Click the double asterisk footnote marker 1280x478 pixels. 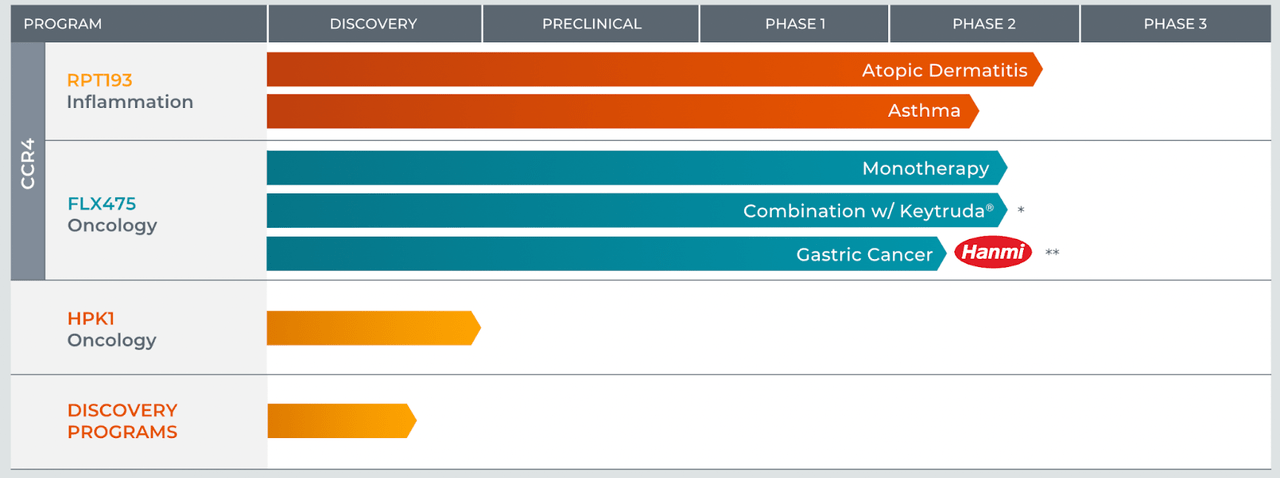click(1052, 254)
